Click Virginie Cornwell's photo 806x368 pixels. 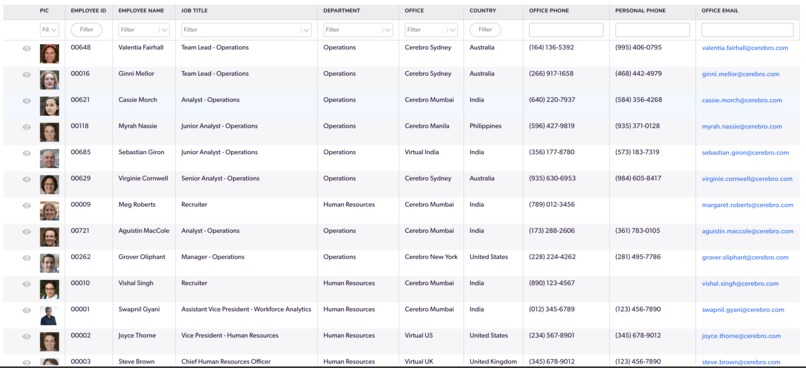[x=49, y=185]
